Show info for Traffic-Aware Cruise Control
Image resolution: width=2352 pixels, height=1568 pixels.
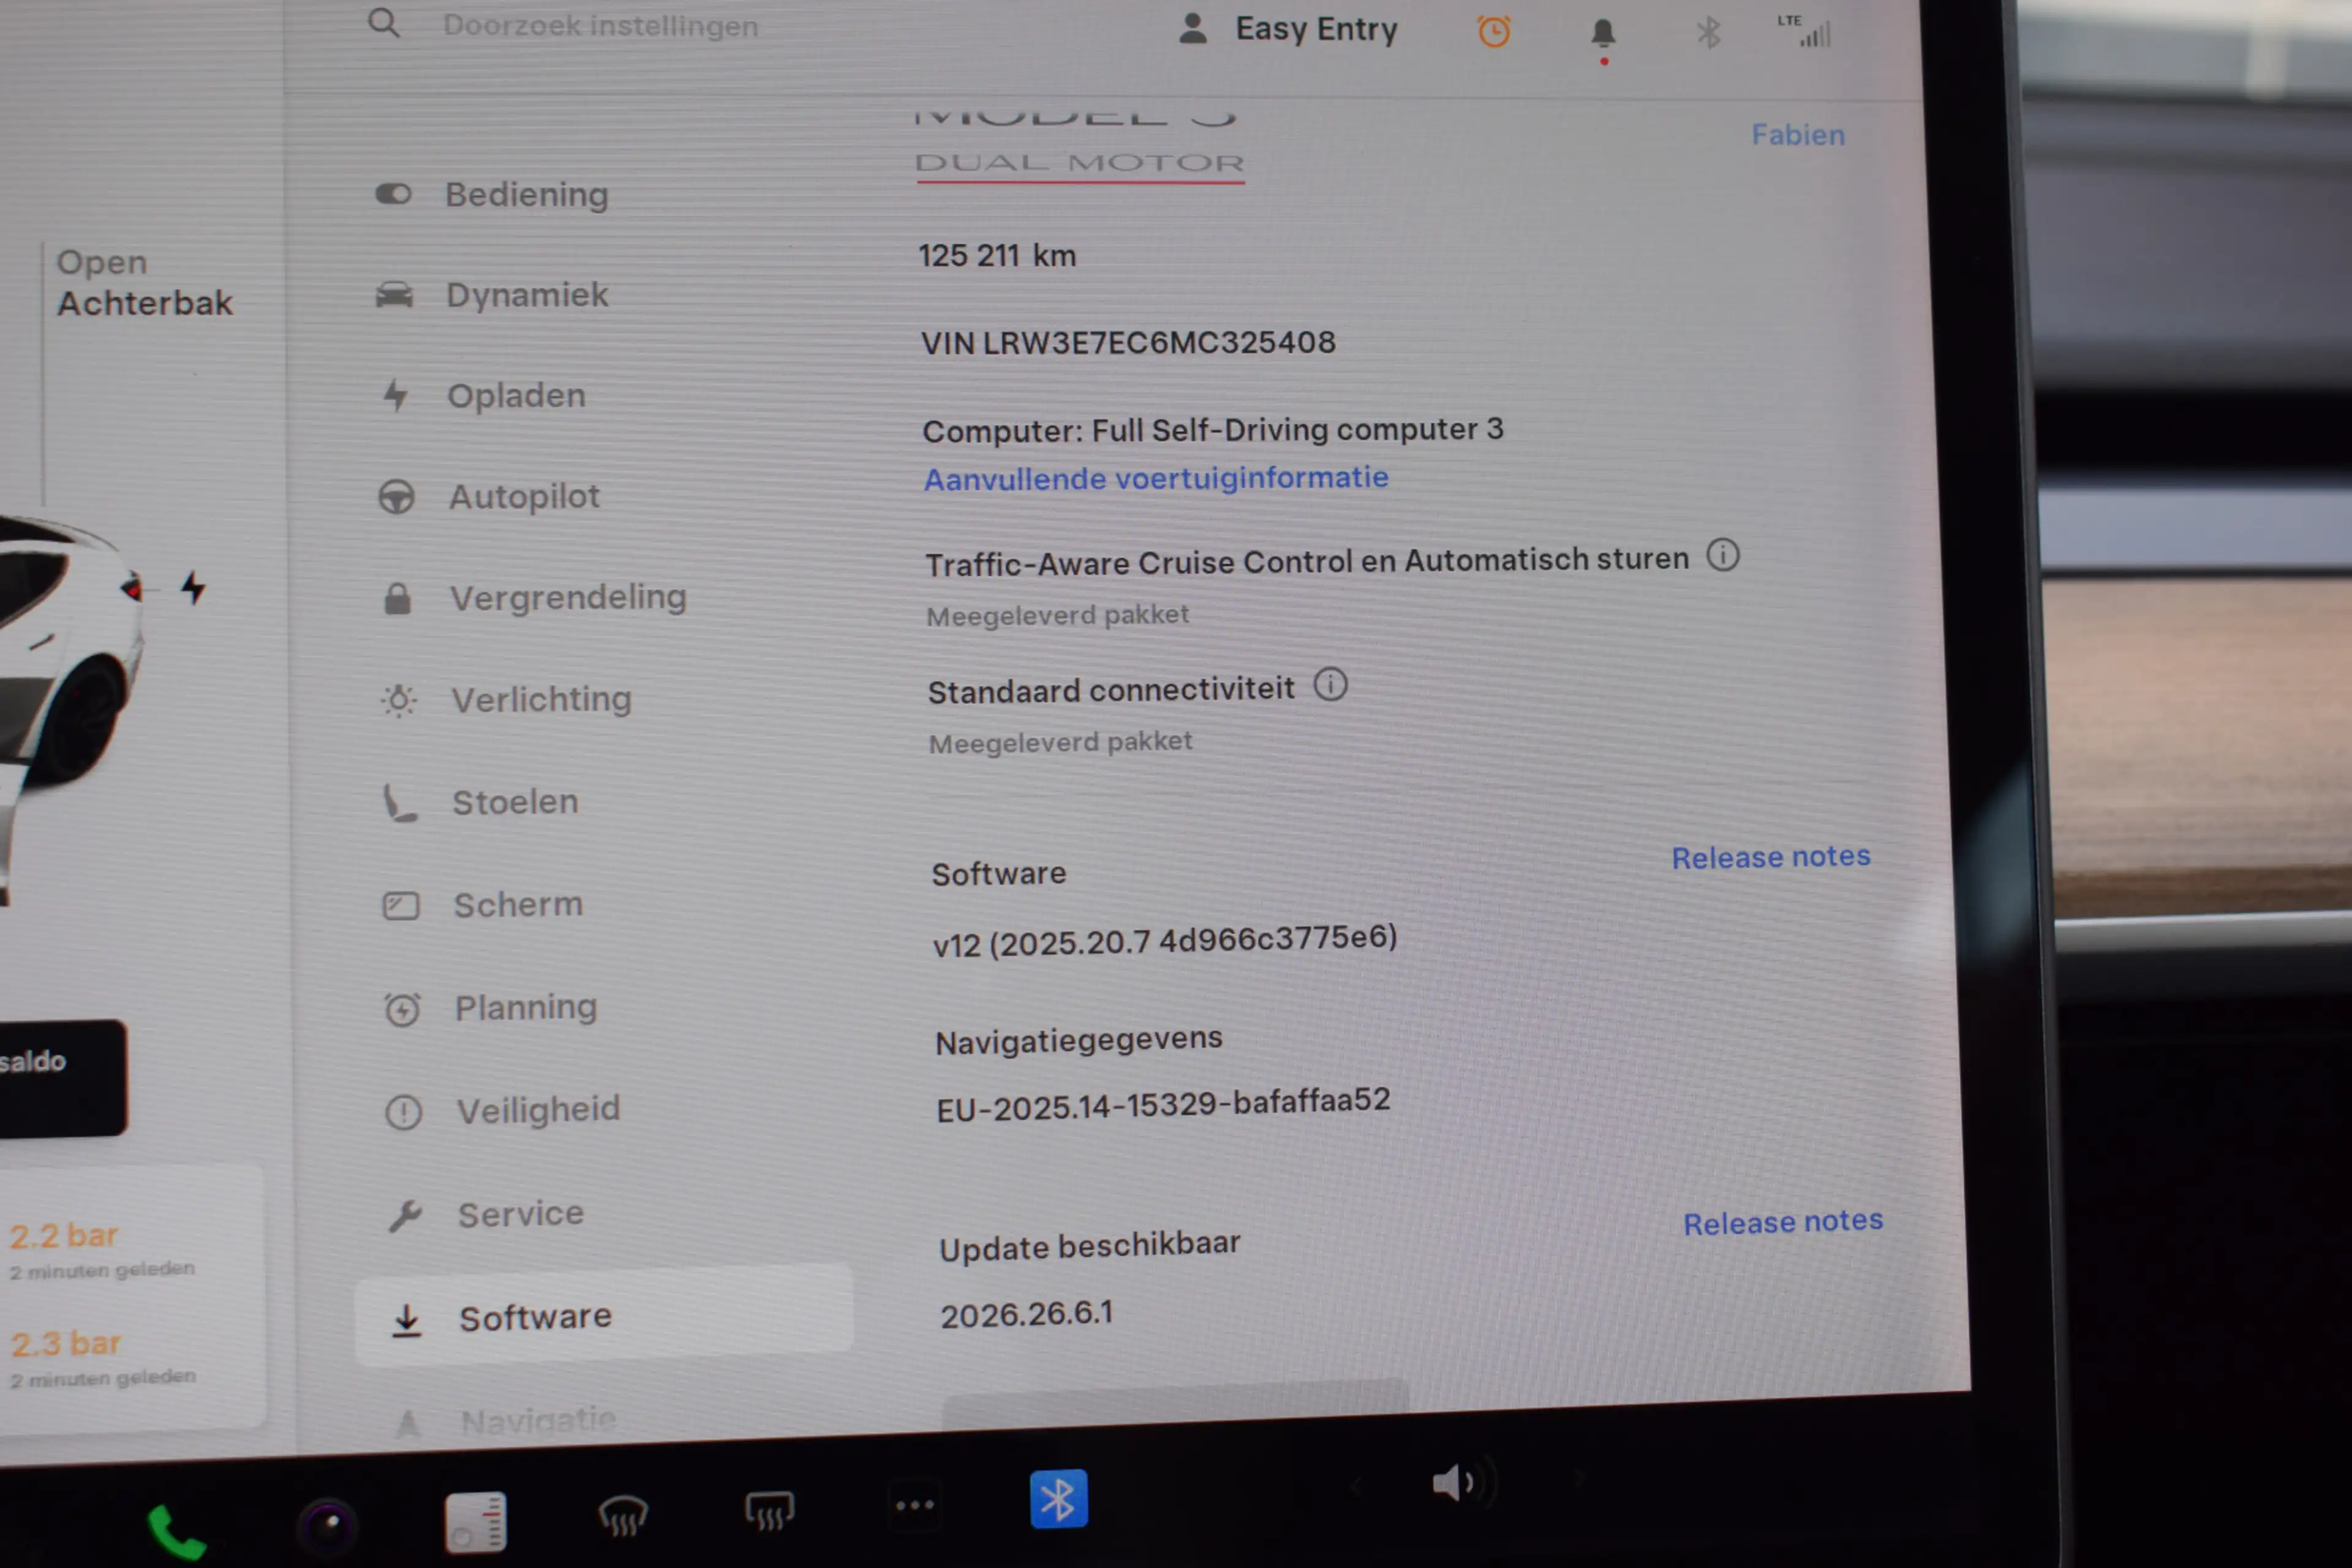(x=1723, y=554)
